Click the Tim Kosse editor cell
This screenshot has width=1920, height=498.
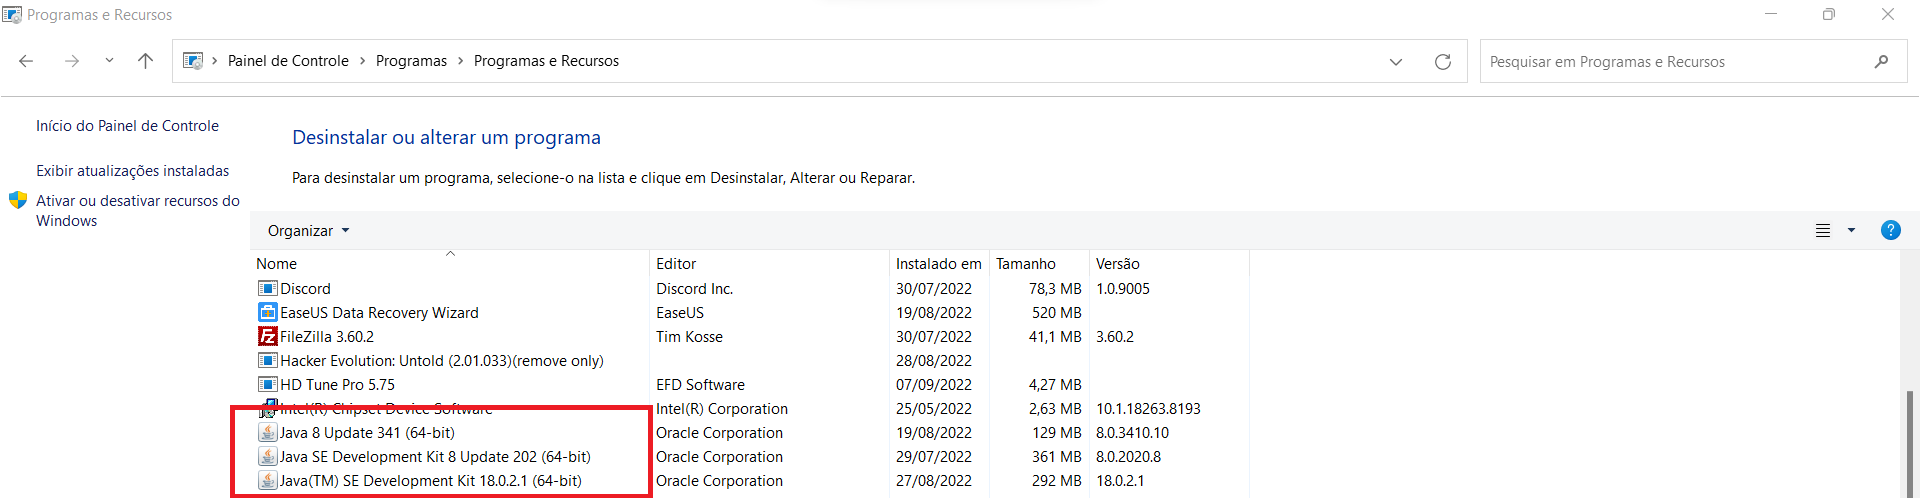689,337
